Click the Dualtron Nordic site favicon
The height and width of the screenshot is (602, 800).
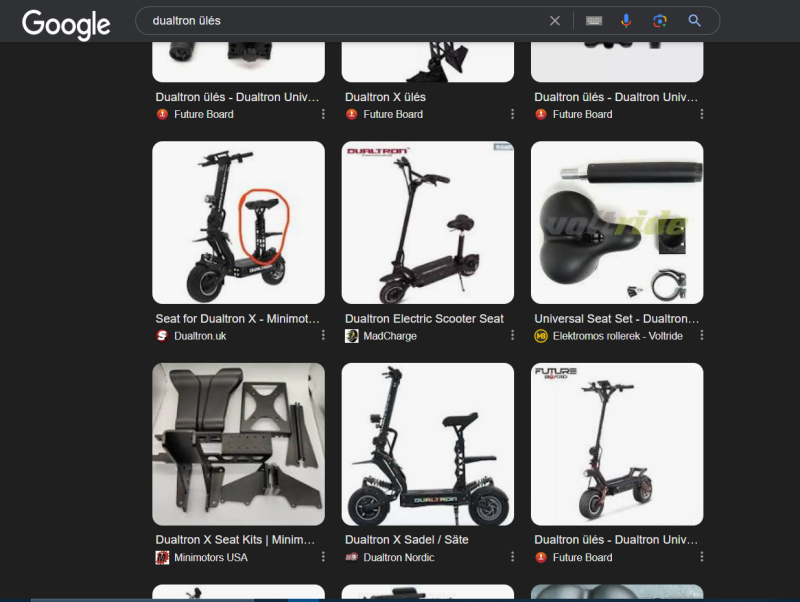352,557
